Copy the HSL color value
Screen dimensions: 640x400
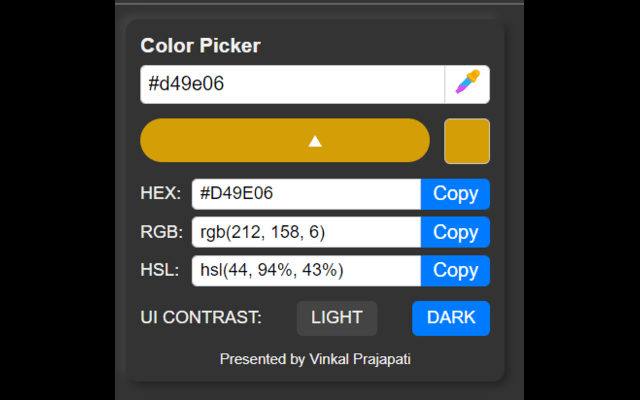[x=455, y=271]
